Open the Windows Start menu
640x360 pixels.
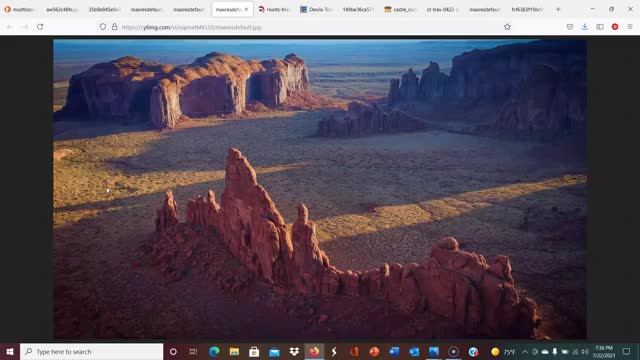10,351
